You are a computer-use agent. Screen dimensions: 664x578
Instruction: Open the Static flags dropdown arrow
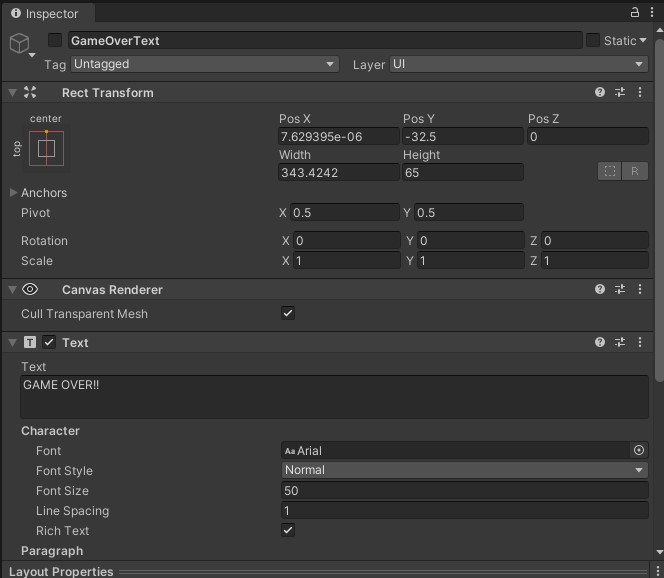click(643, 41)
